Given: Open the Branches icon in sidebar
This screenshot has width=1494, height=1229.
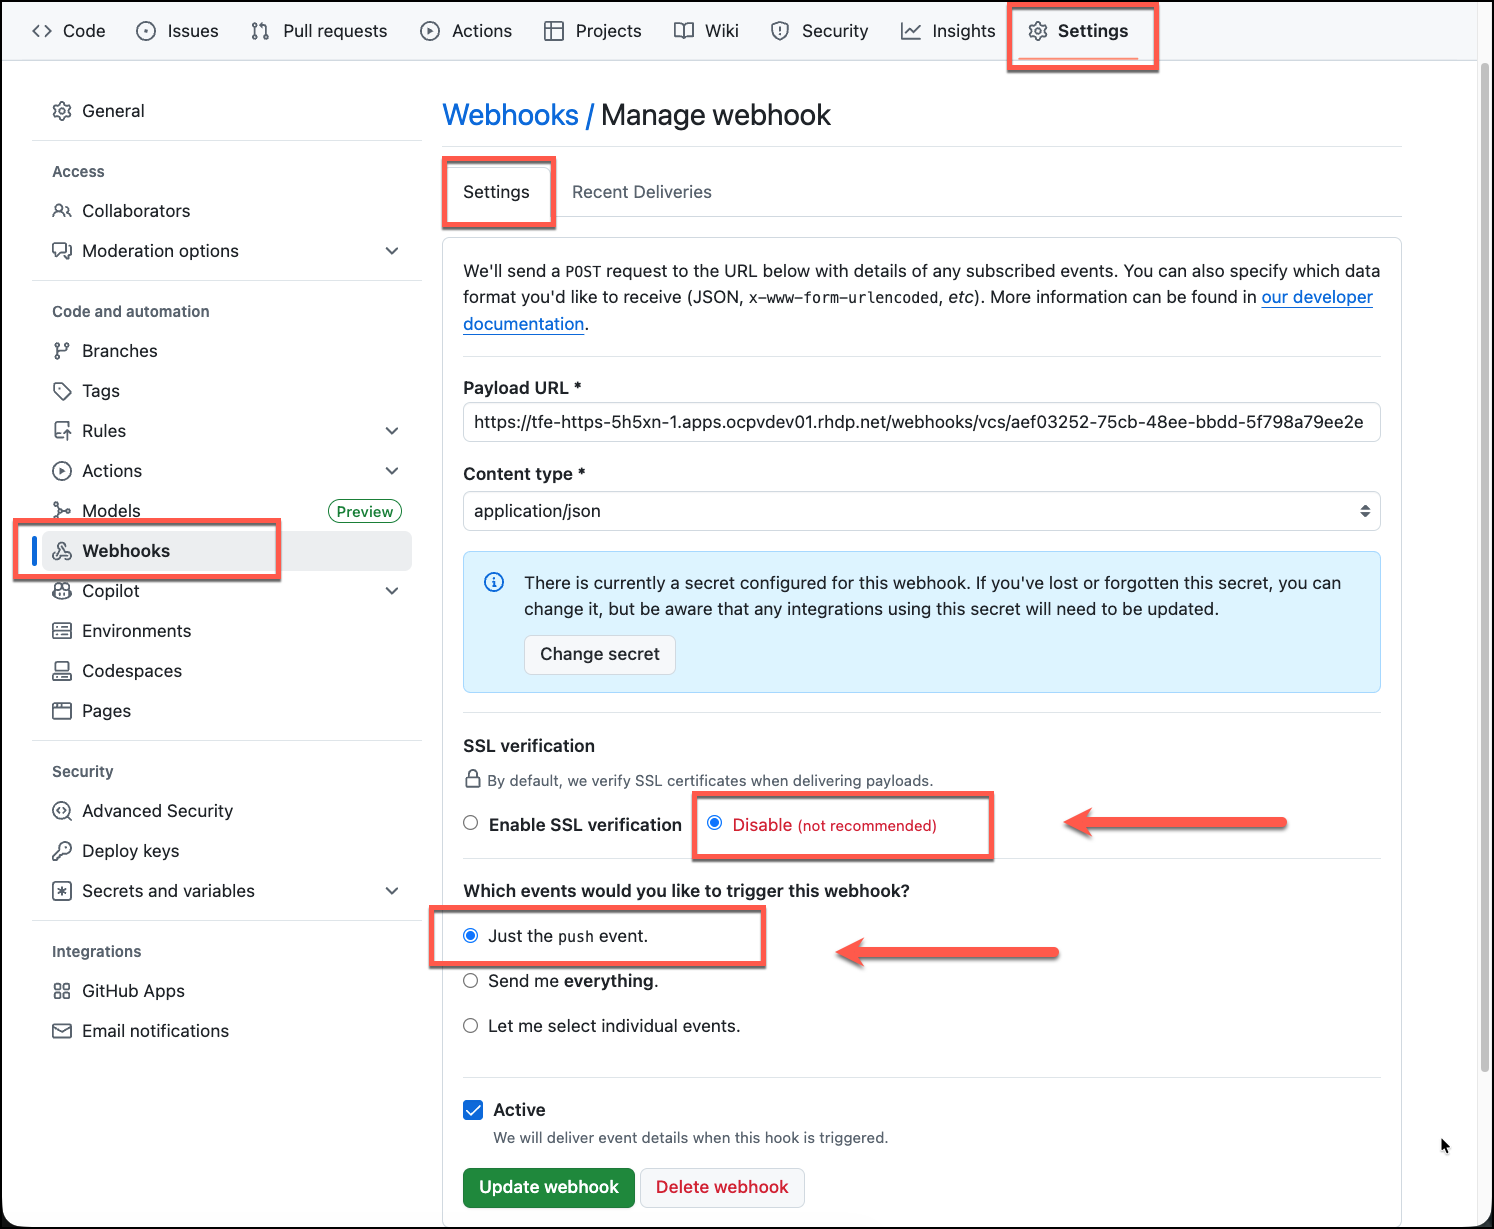Looking at the screenshot, I should pyautogui.click(x=62, y=351).
